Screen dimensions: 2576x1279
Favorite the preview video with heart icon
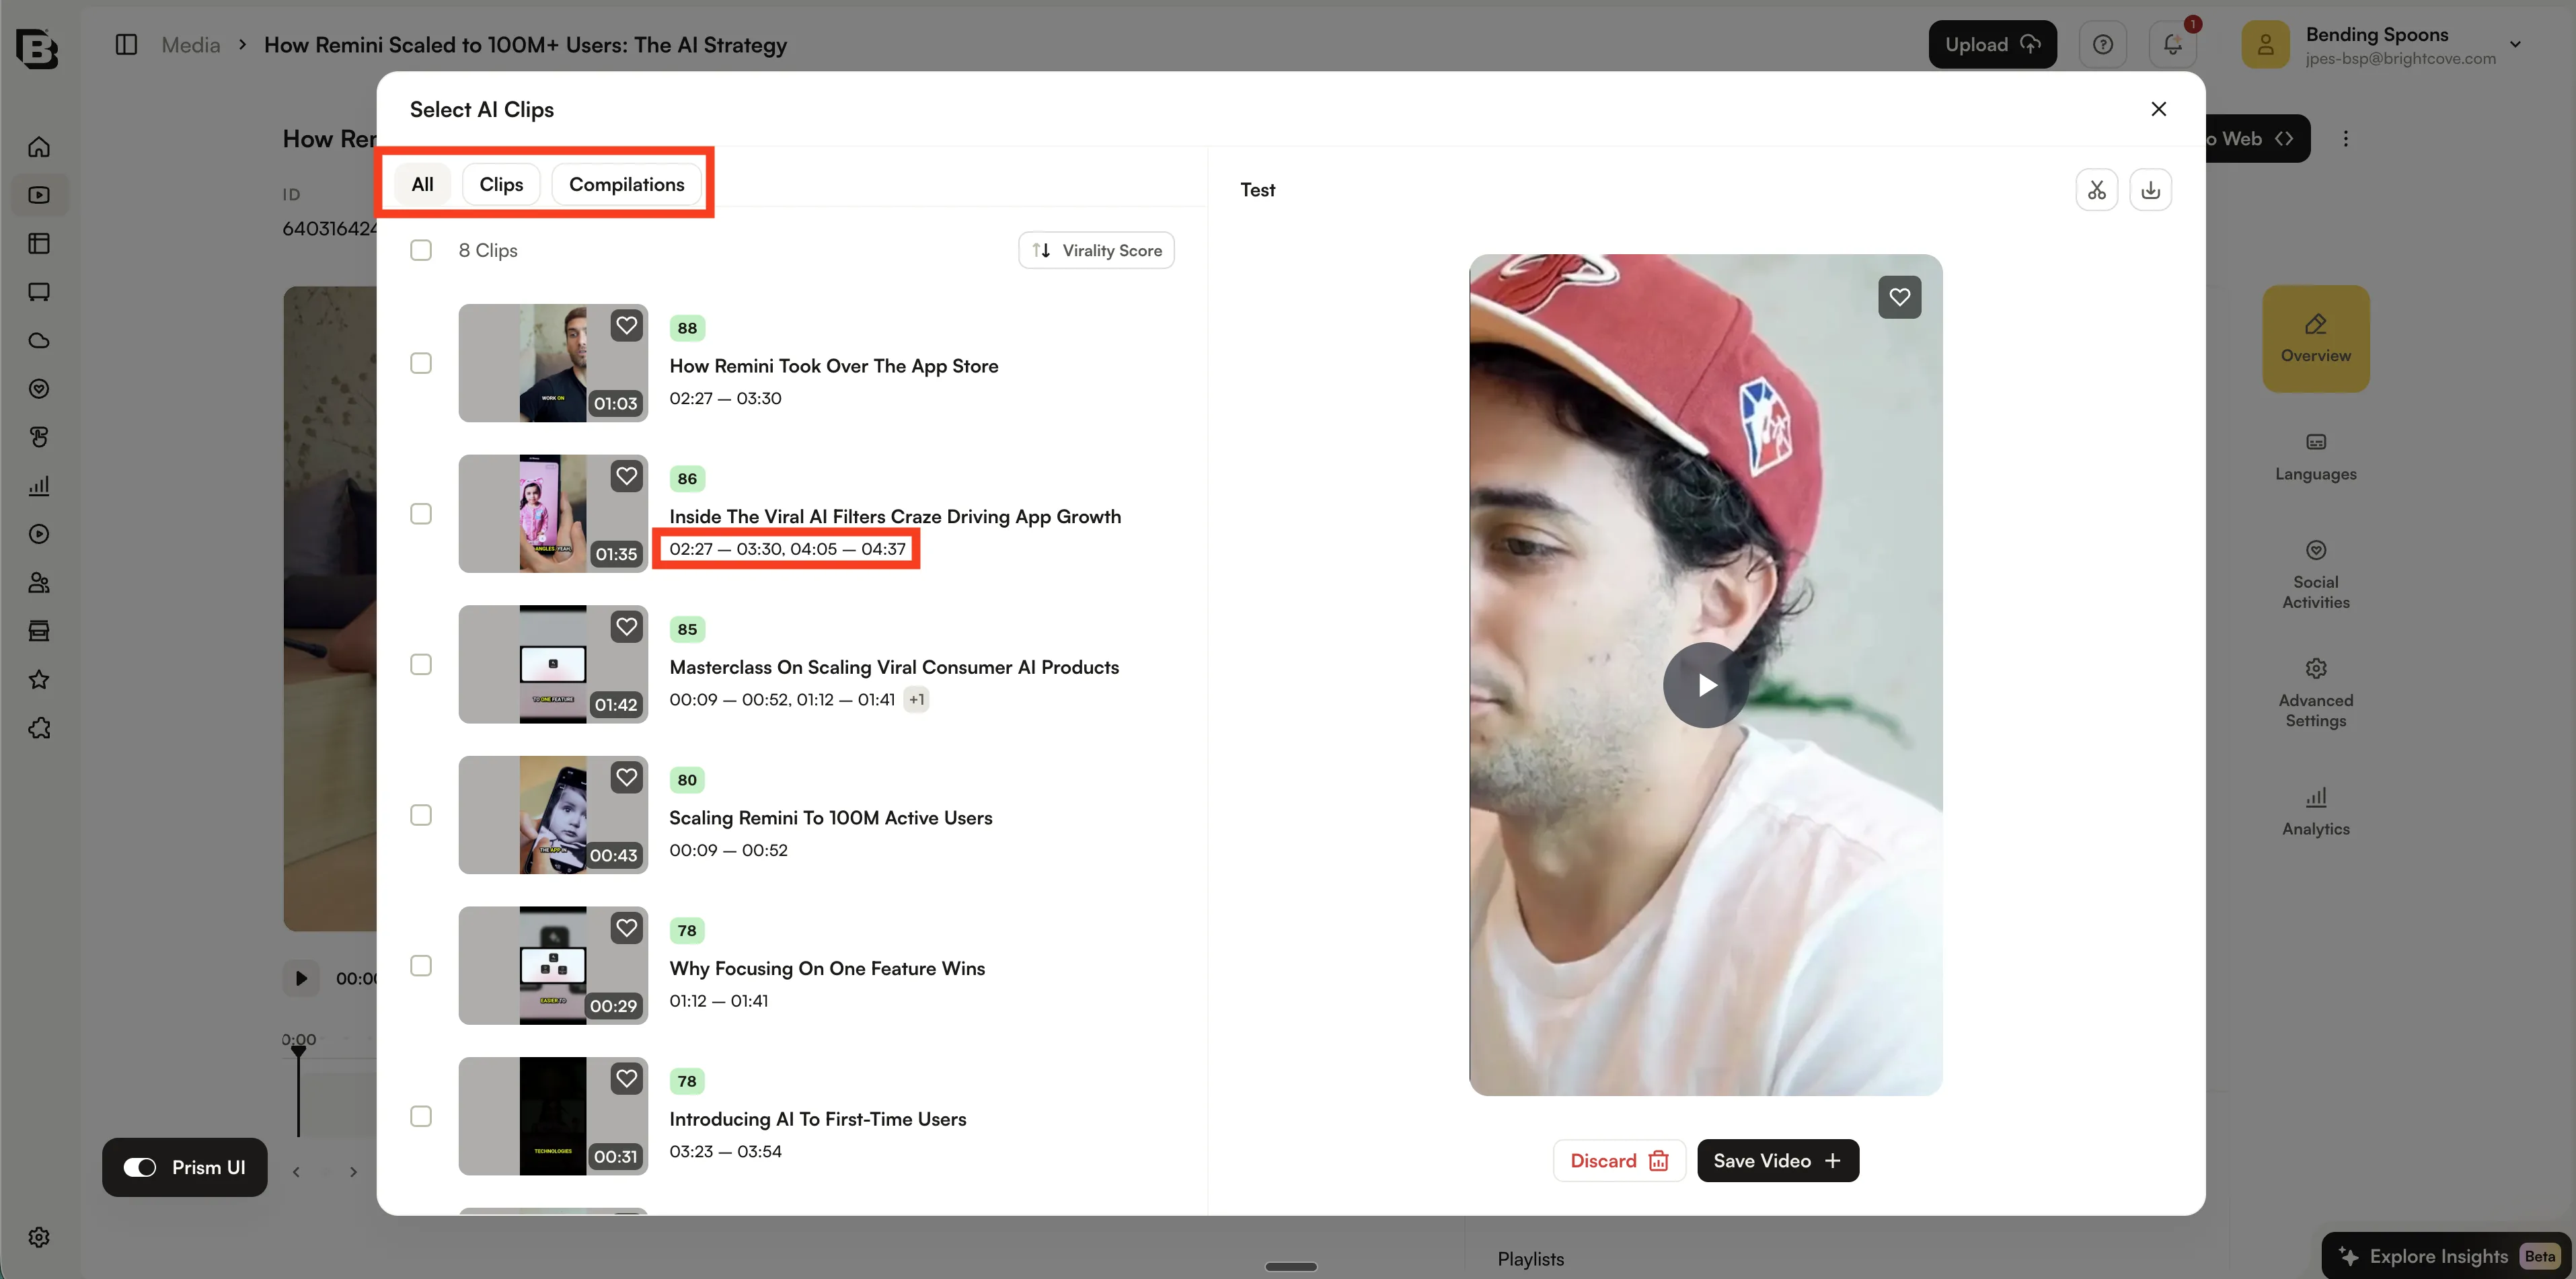click(1899, 297)
